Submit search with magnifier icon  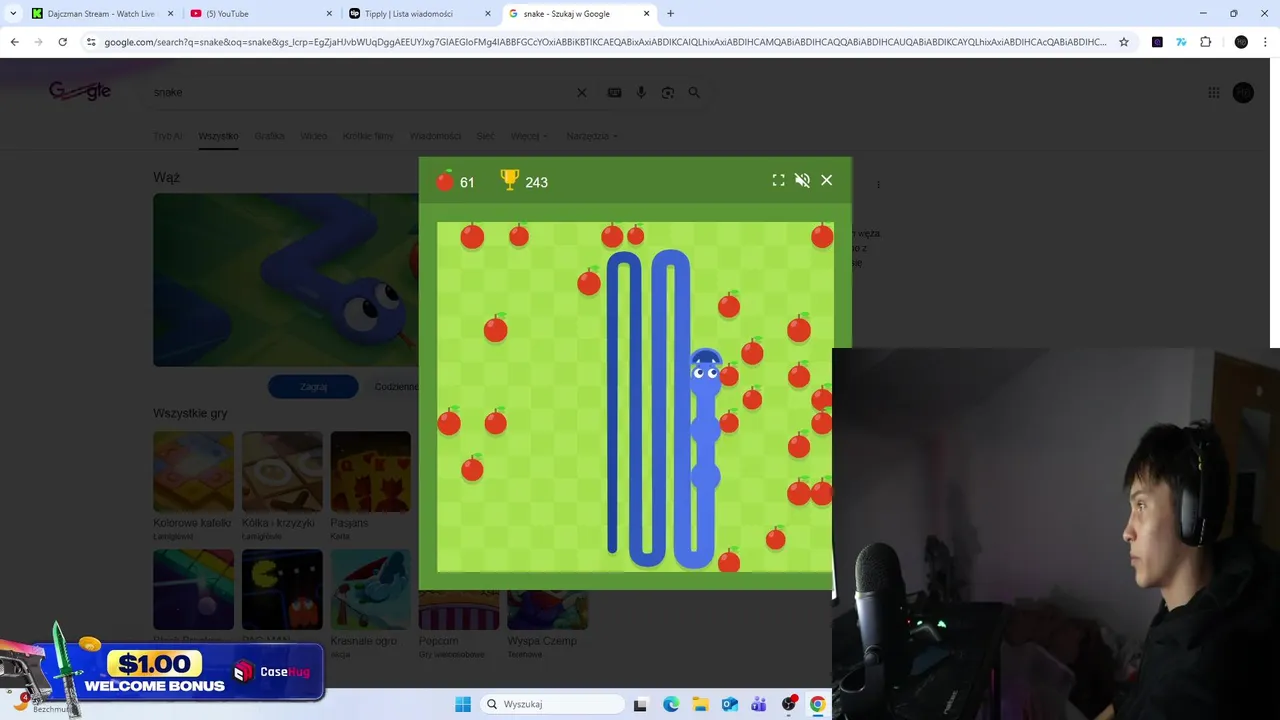point(694,92)
